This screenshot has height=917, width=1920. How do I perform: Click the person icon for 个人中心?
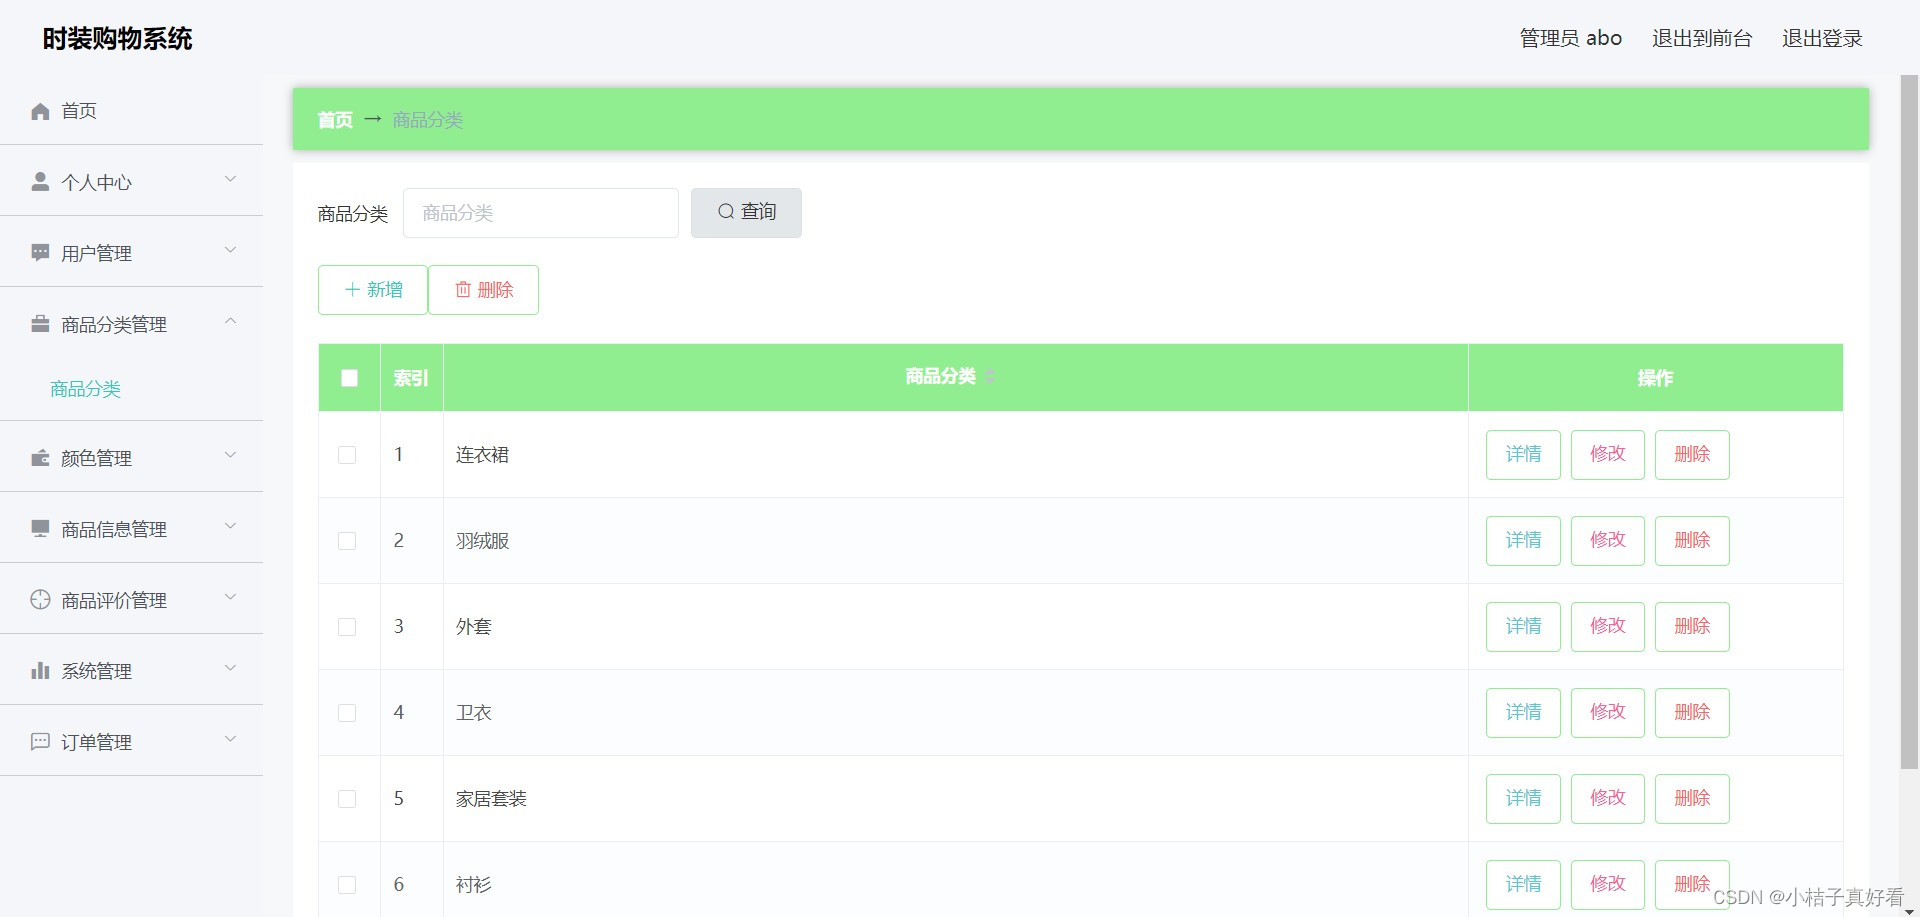click(x=40, y=181)
